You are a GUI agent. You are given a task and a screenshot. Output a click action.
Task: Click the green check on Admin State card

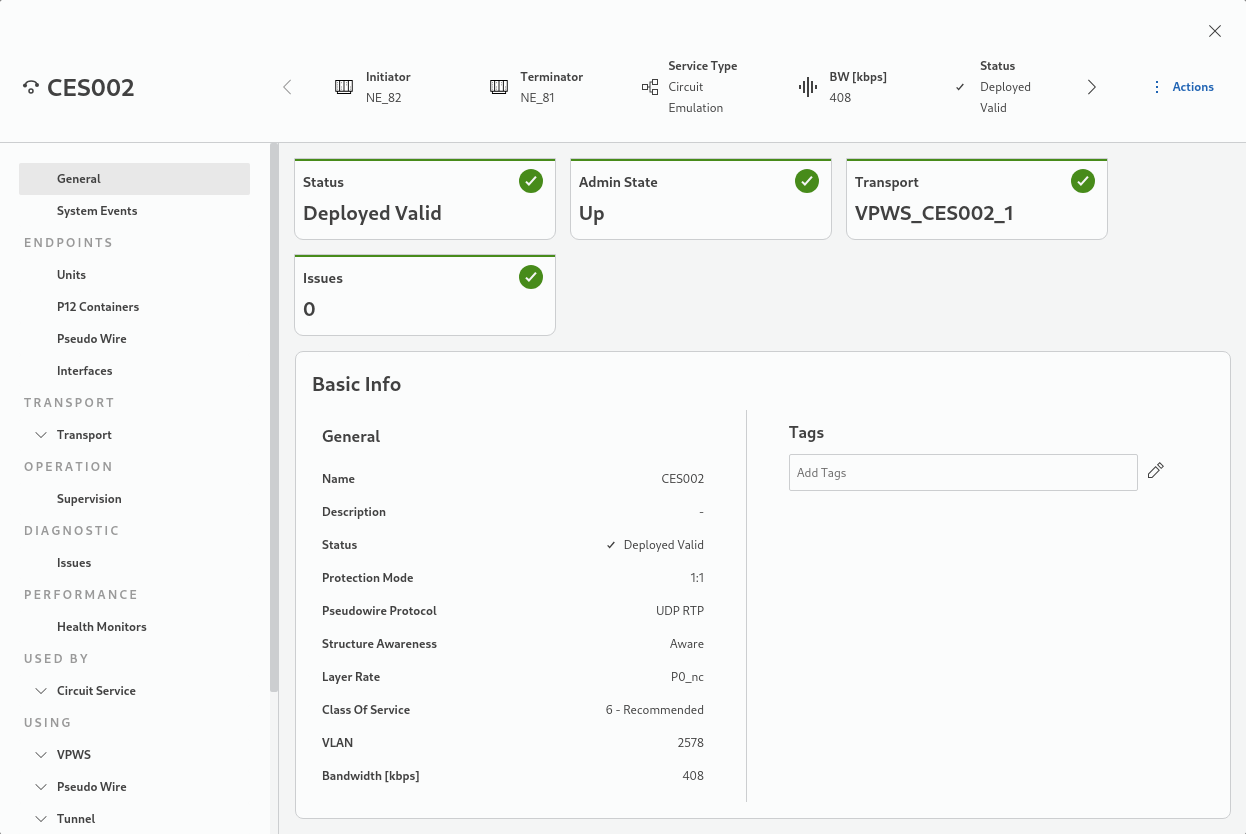pos(807,181)
